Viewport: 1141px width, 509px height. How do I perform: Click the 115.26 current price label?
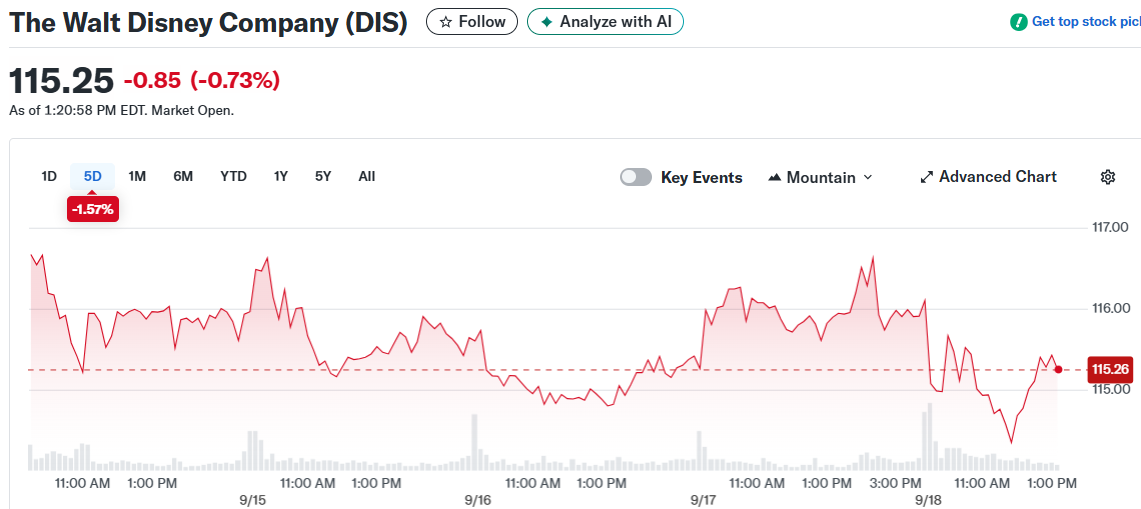pyautogui.click(x=1110, y=370)
